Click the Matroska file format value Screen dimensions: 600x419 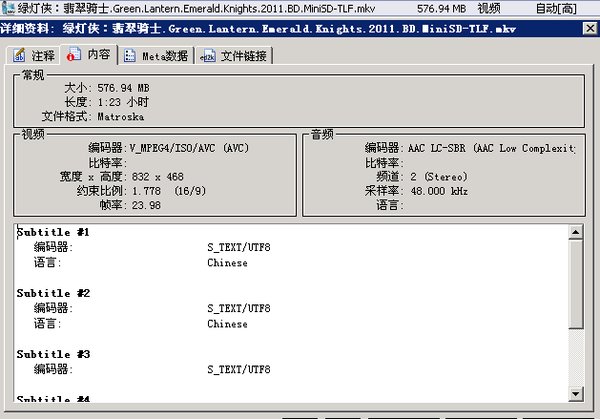tap(121, 116)
